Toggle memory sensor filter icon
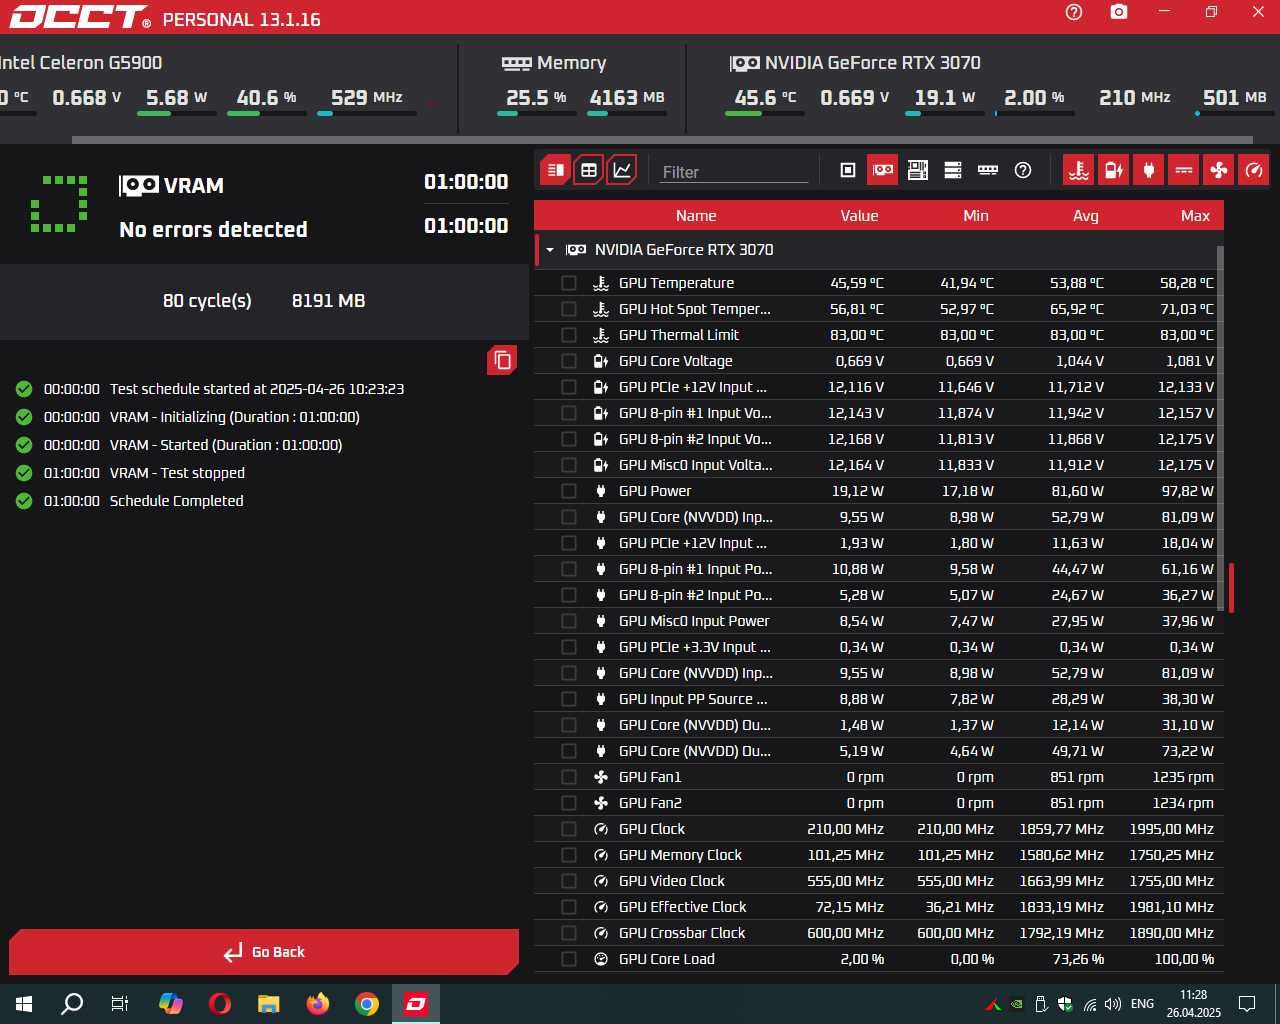This screenshot has height=1024, width=1280. pos(988,170)
